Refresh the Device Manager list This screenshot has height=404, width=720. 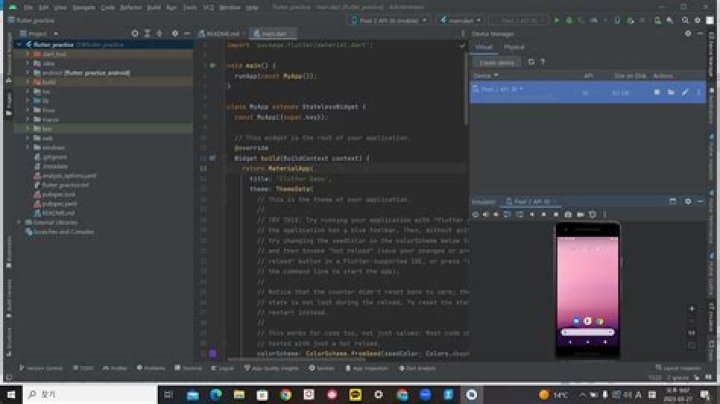(531, 62)
